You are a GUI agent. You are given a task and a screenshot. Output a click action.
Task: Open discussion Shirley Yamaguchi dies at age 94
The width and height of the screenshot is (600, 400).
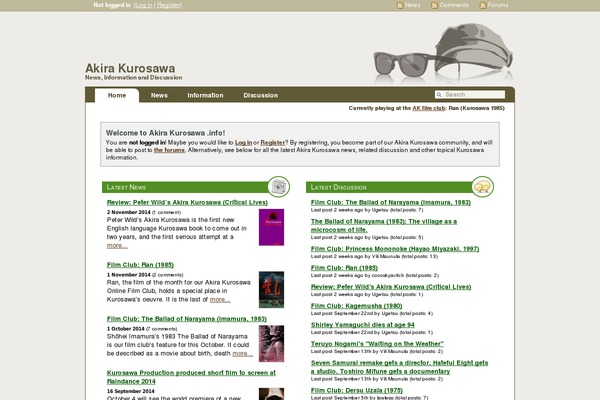pos(362,325)
